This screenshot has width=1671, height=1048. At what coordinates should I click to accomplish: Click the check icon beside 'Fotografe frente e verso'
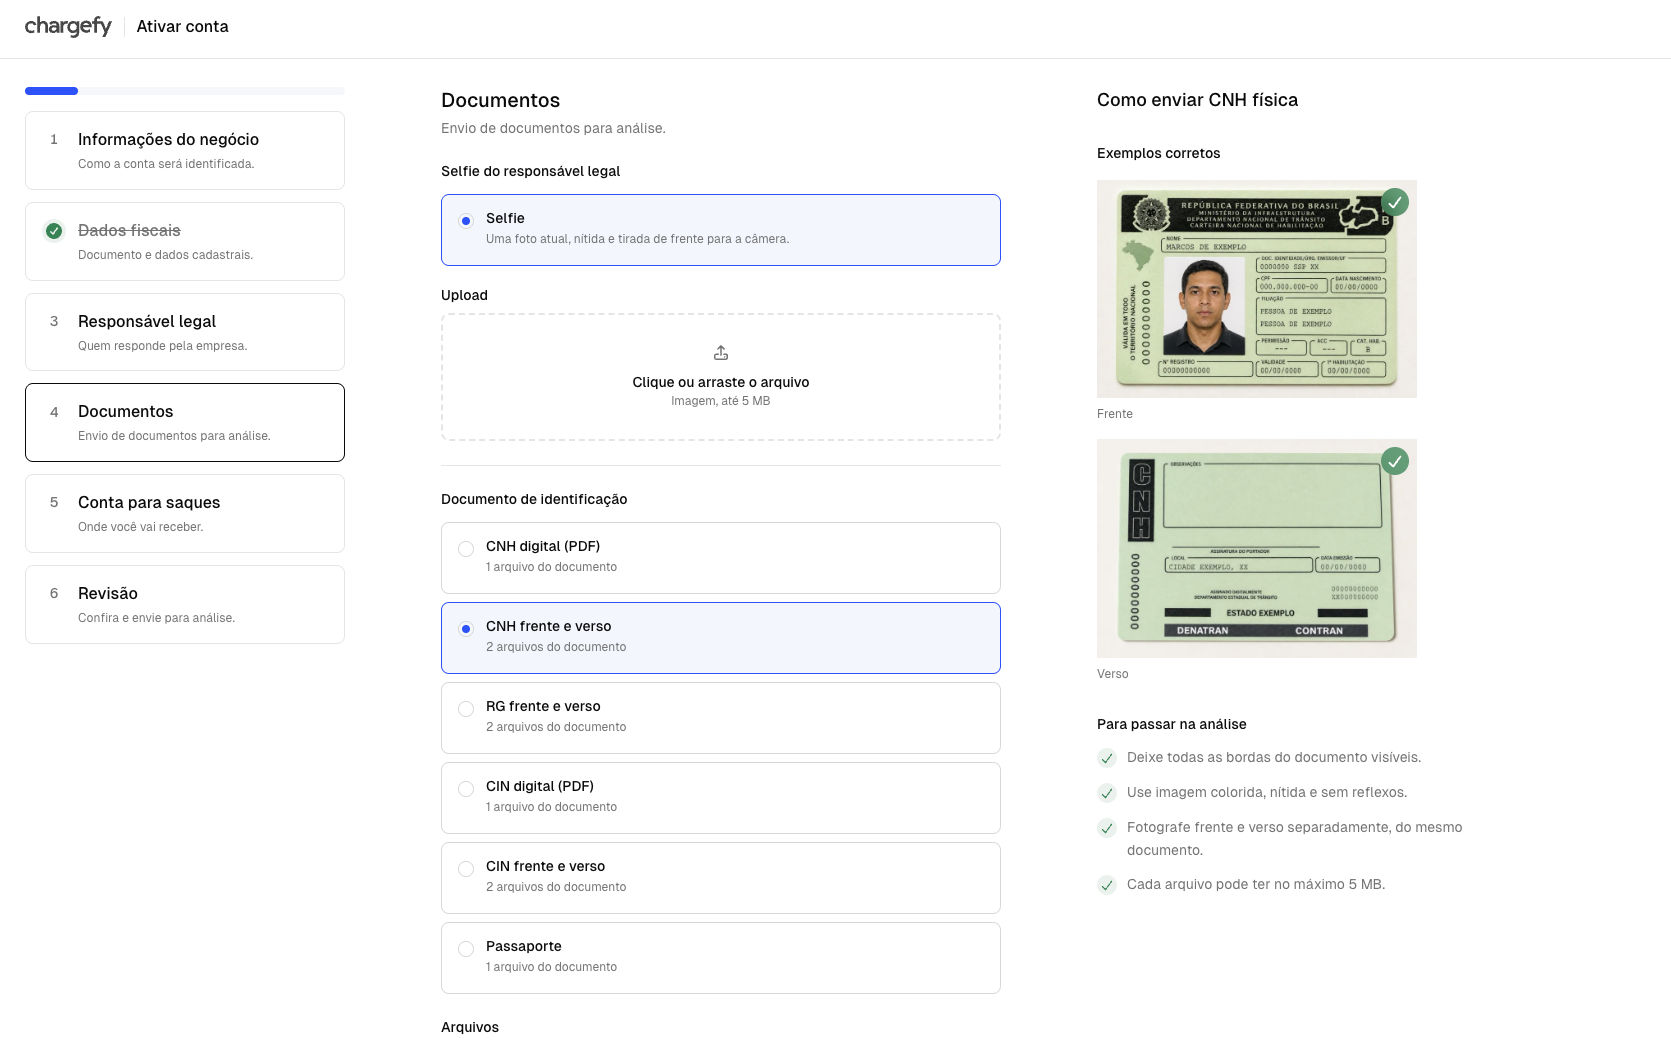pyautogui.click(x=1106, y=828)
